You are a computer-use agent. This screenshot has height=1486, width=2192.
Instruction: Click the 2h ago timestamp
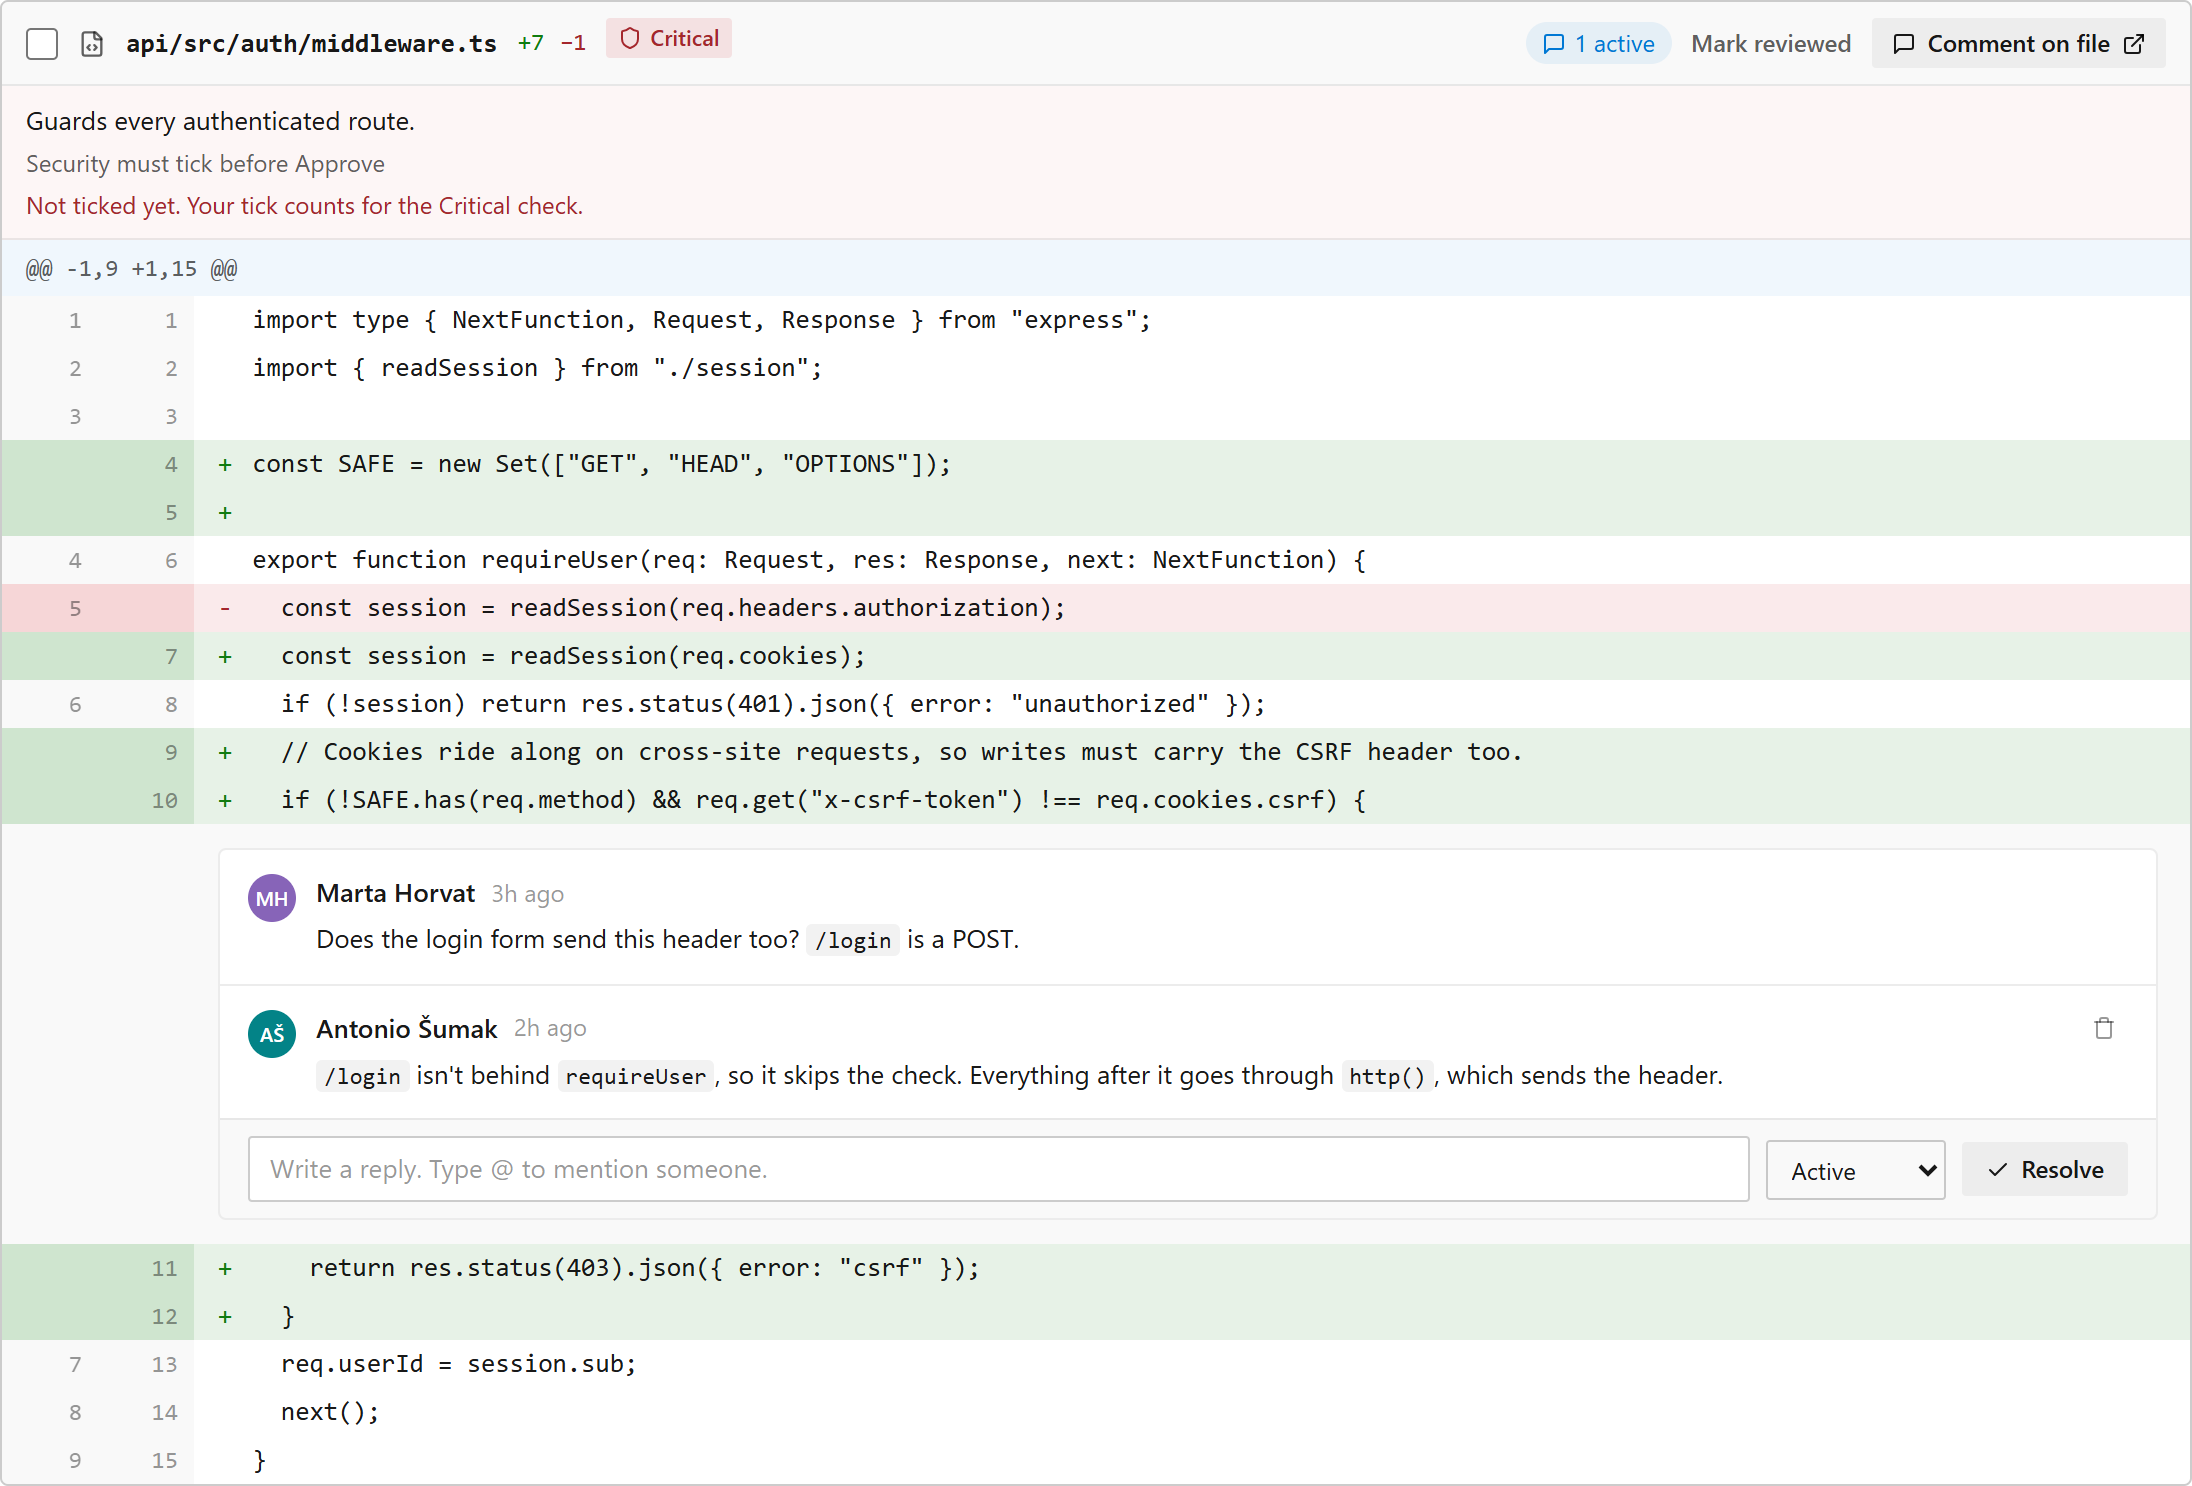(550, 1028)
